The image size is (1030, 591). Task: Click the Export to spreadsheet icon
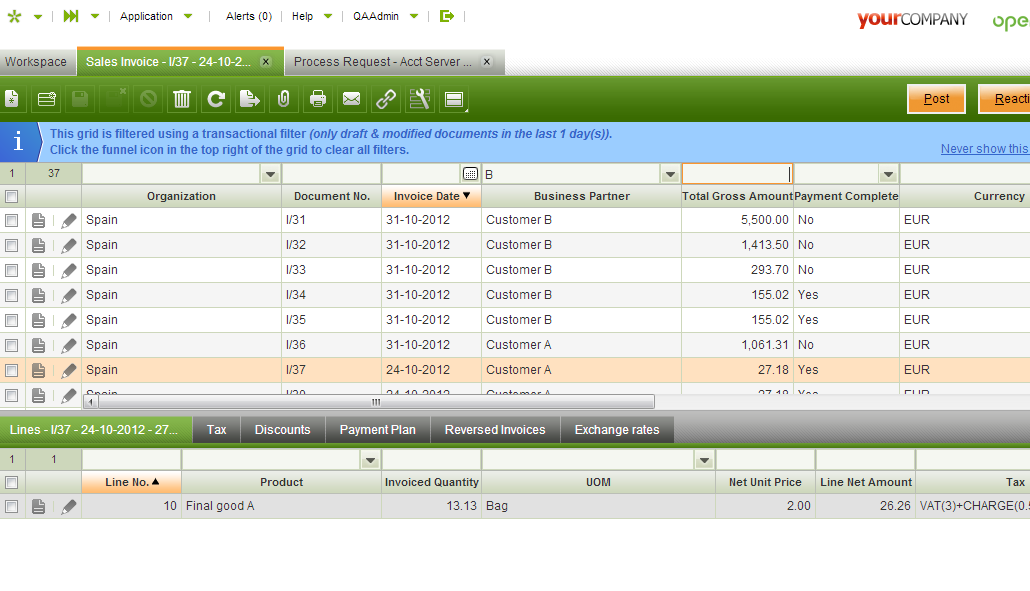(249, 99)
